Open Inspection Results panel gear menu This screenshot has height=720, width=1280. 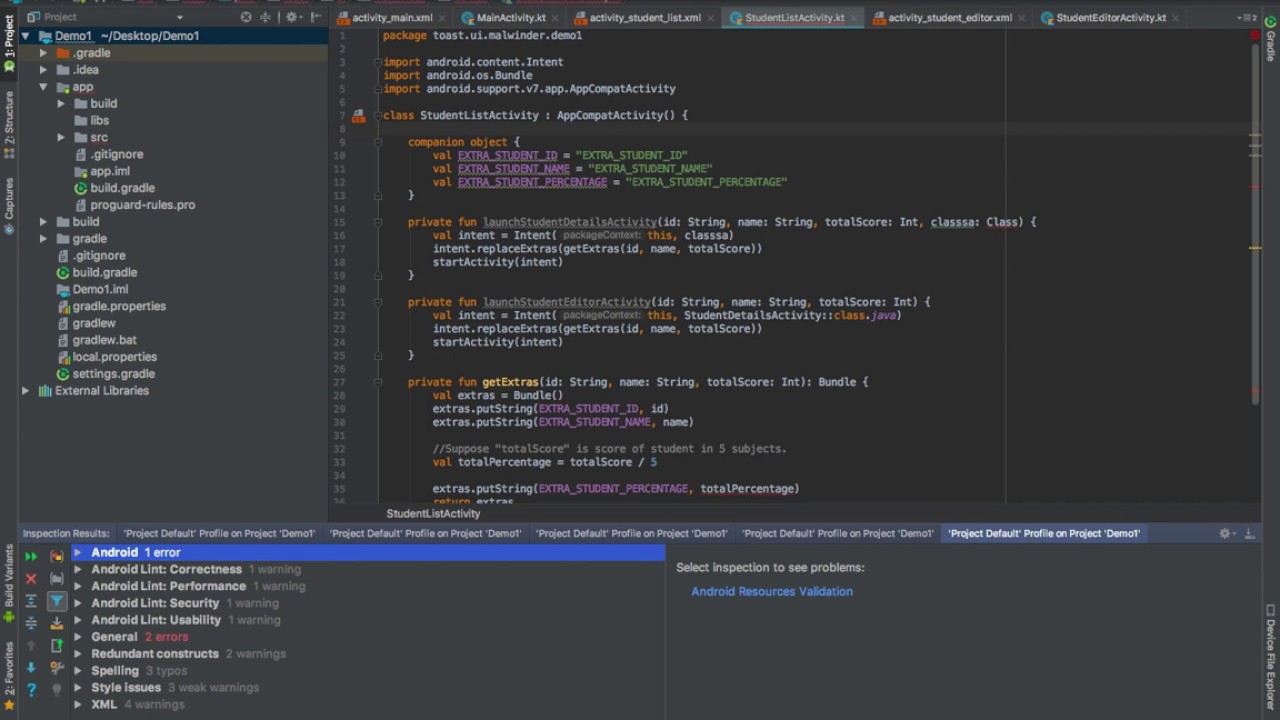(1227, 534)
